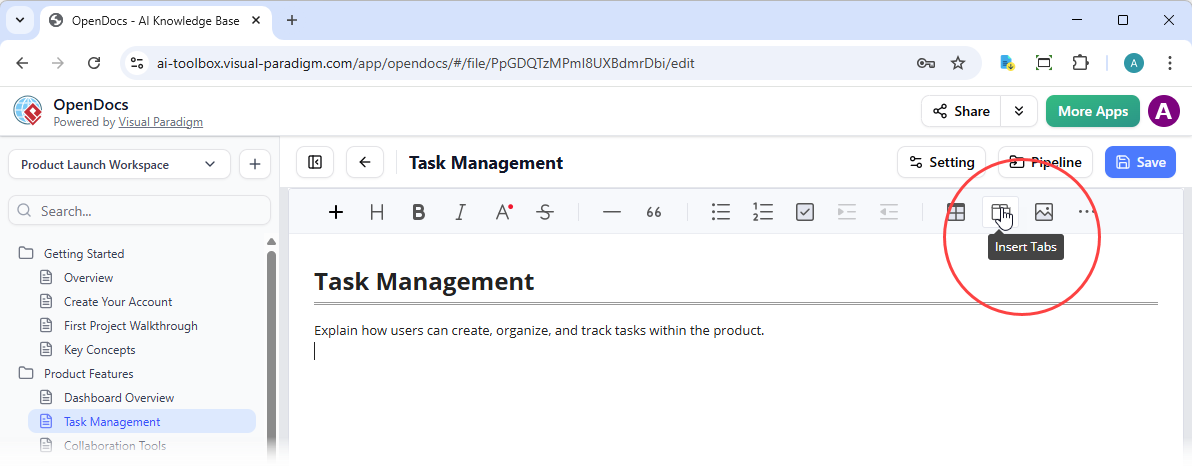Insert a table using toolbar icon
1192x467 pixels.
pos(956,212)
